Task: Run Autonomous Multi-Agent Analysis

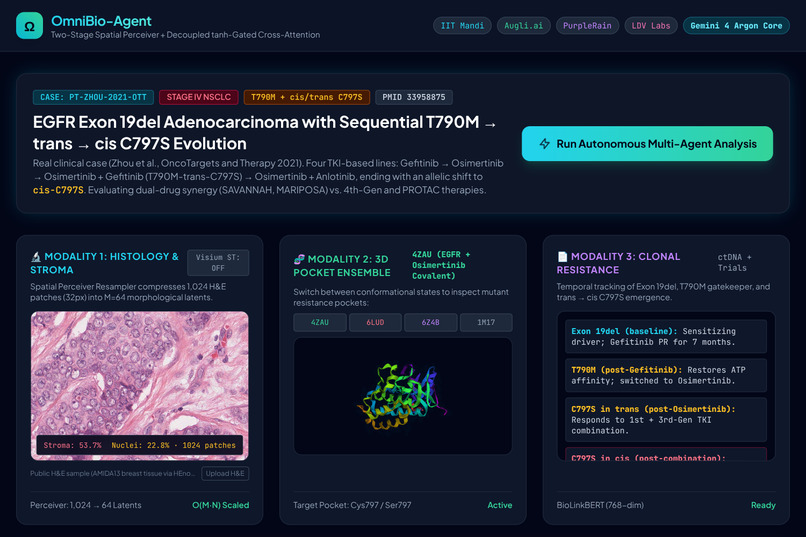Action: pos(647,144)
